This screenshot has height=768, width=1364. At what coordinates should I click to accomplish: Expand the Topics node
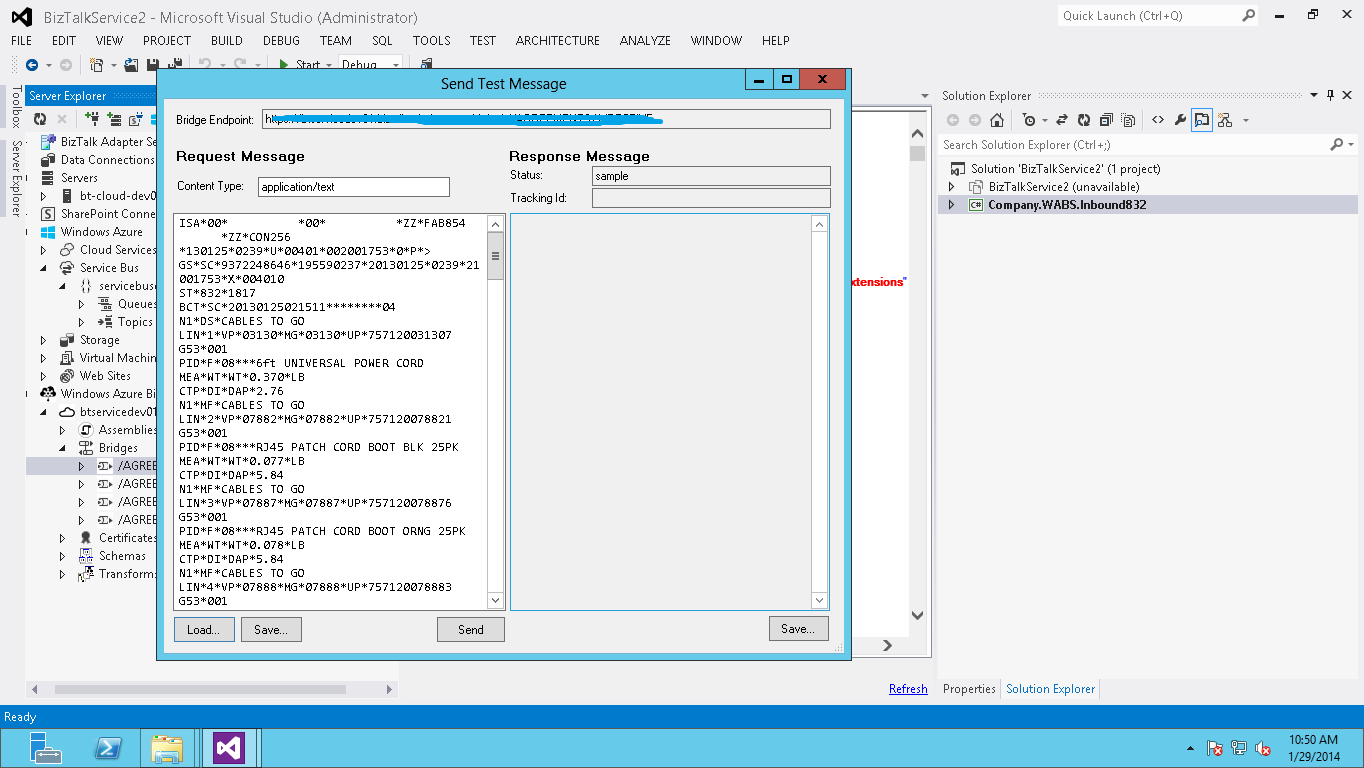pos(82,322)
